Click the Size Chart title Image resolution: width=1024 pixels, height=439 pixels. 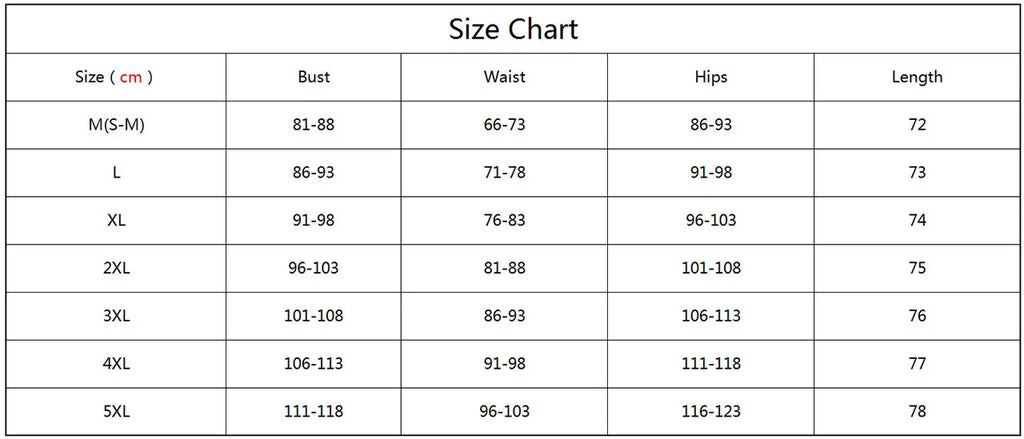[513, 29]
